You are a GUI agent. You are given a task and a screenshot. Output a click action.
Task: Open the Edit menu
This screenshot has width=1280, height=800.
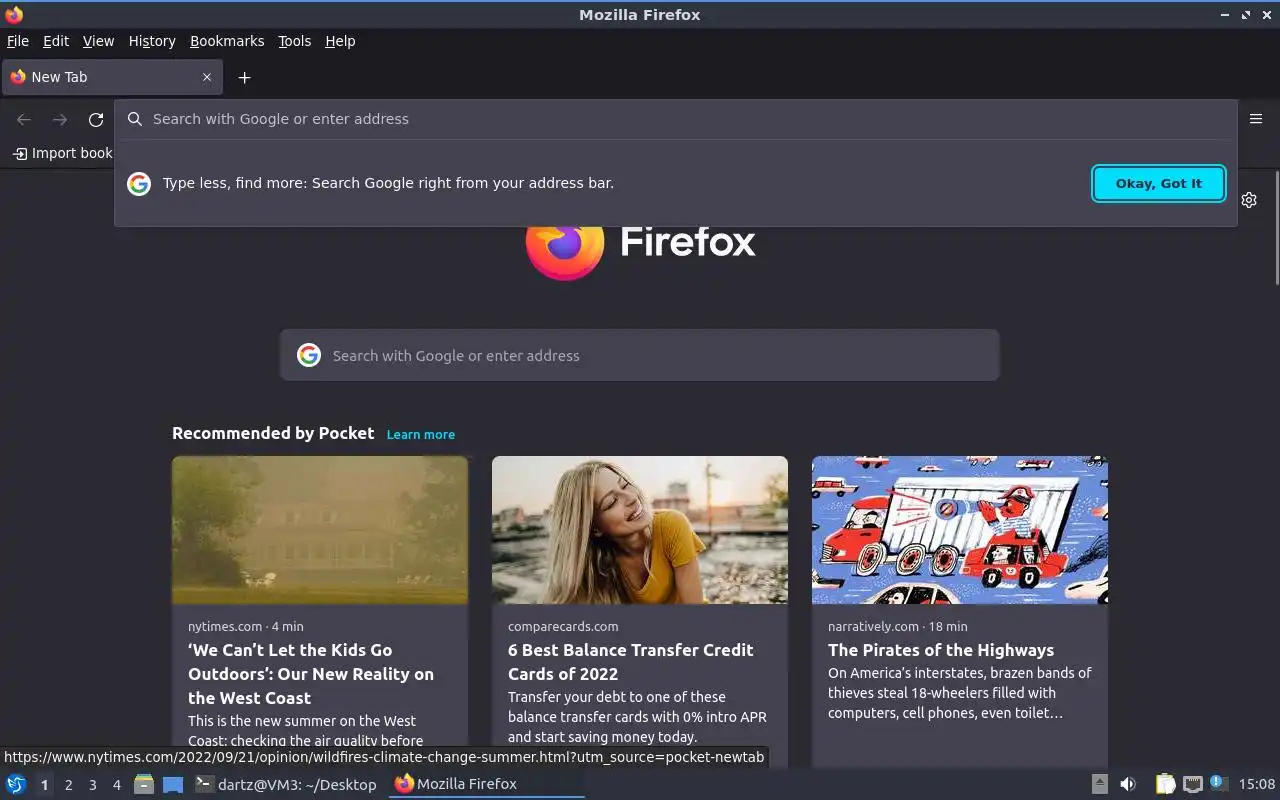pos(56,41)
